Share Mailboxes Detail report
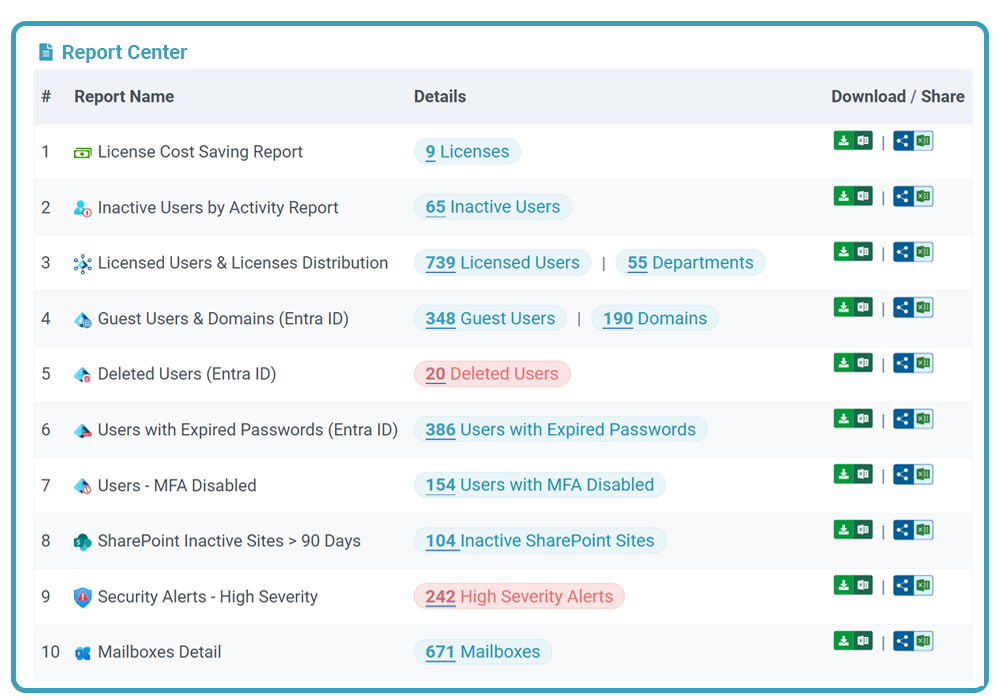Screen dimensions: 1000x700 [x=913, y=641]
